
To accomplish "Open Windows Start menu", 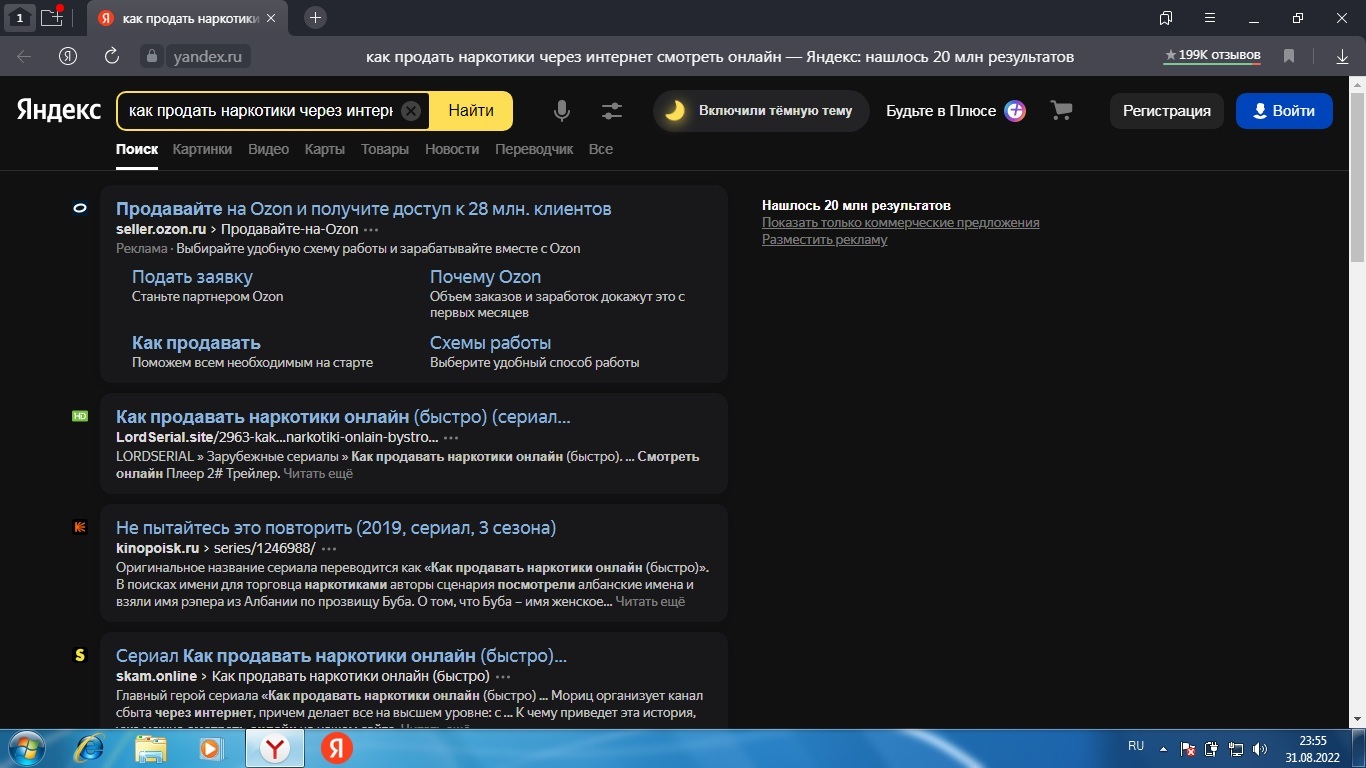I will point(26,748).
